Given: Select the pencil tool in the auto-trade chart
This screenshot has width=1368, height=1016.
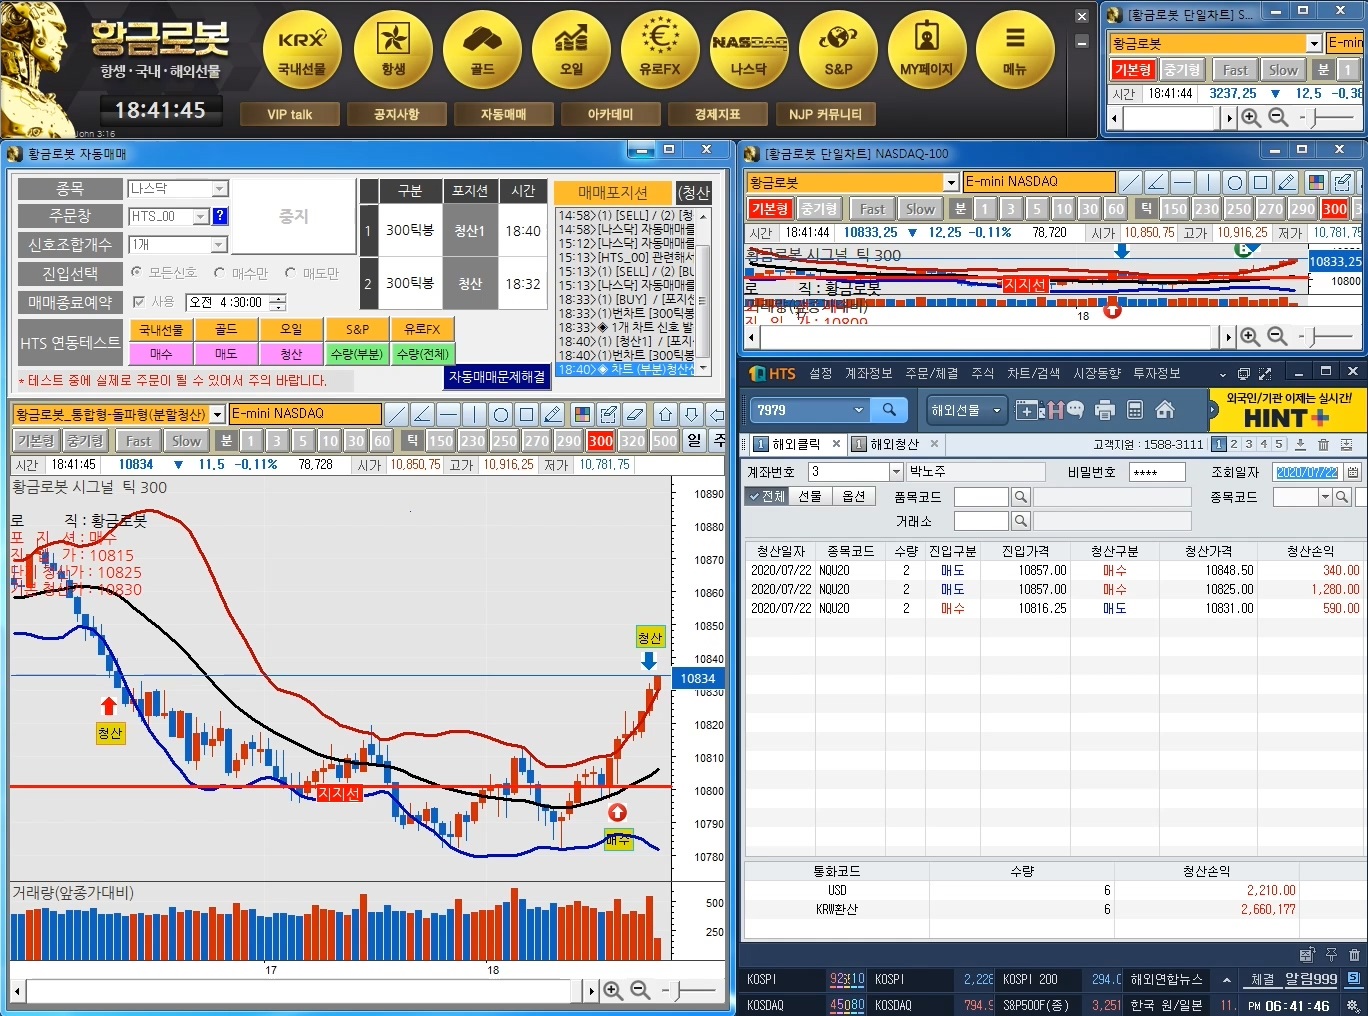Looking at the screenshot, I should tap(553, 414).
